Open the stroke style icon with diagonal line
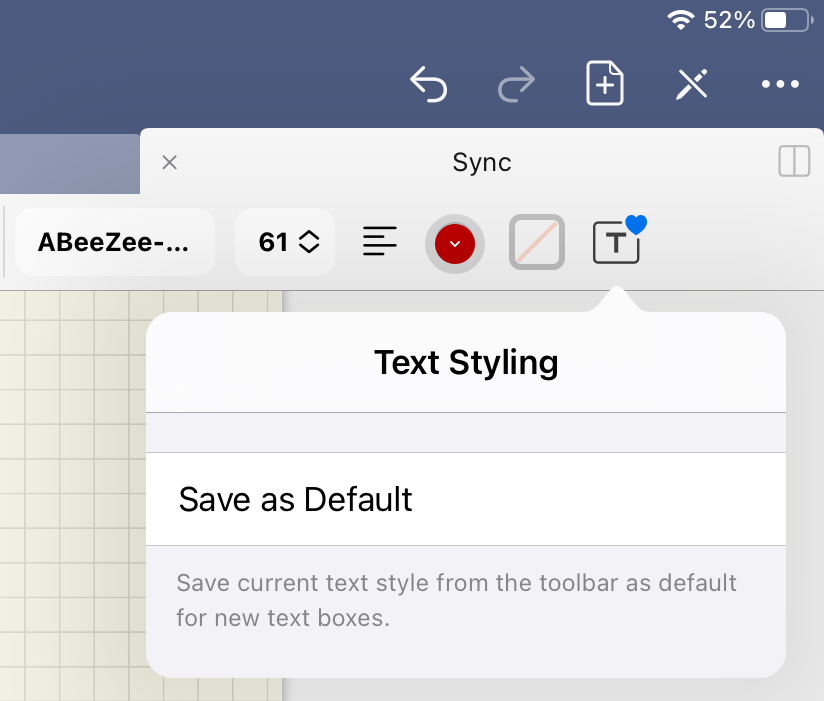 coord(537,243)
